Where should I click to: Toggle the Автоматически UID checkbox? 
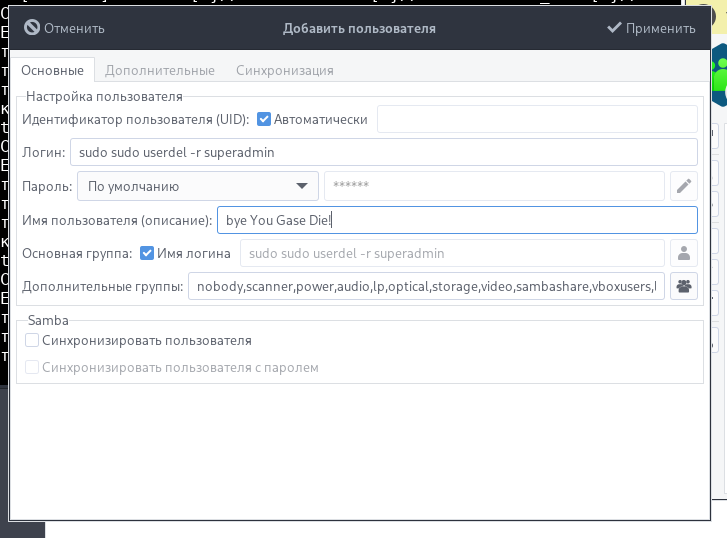pos(265,120)
